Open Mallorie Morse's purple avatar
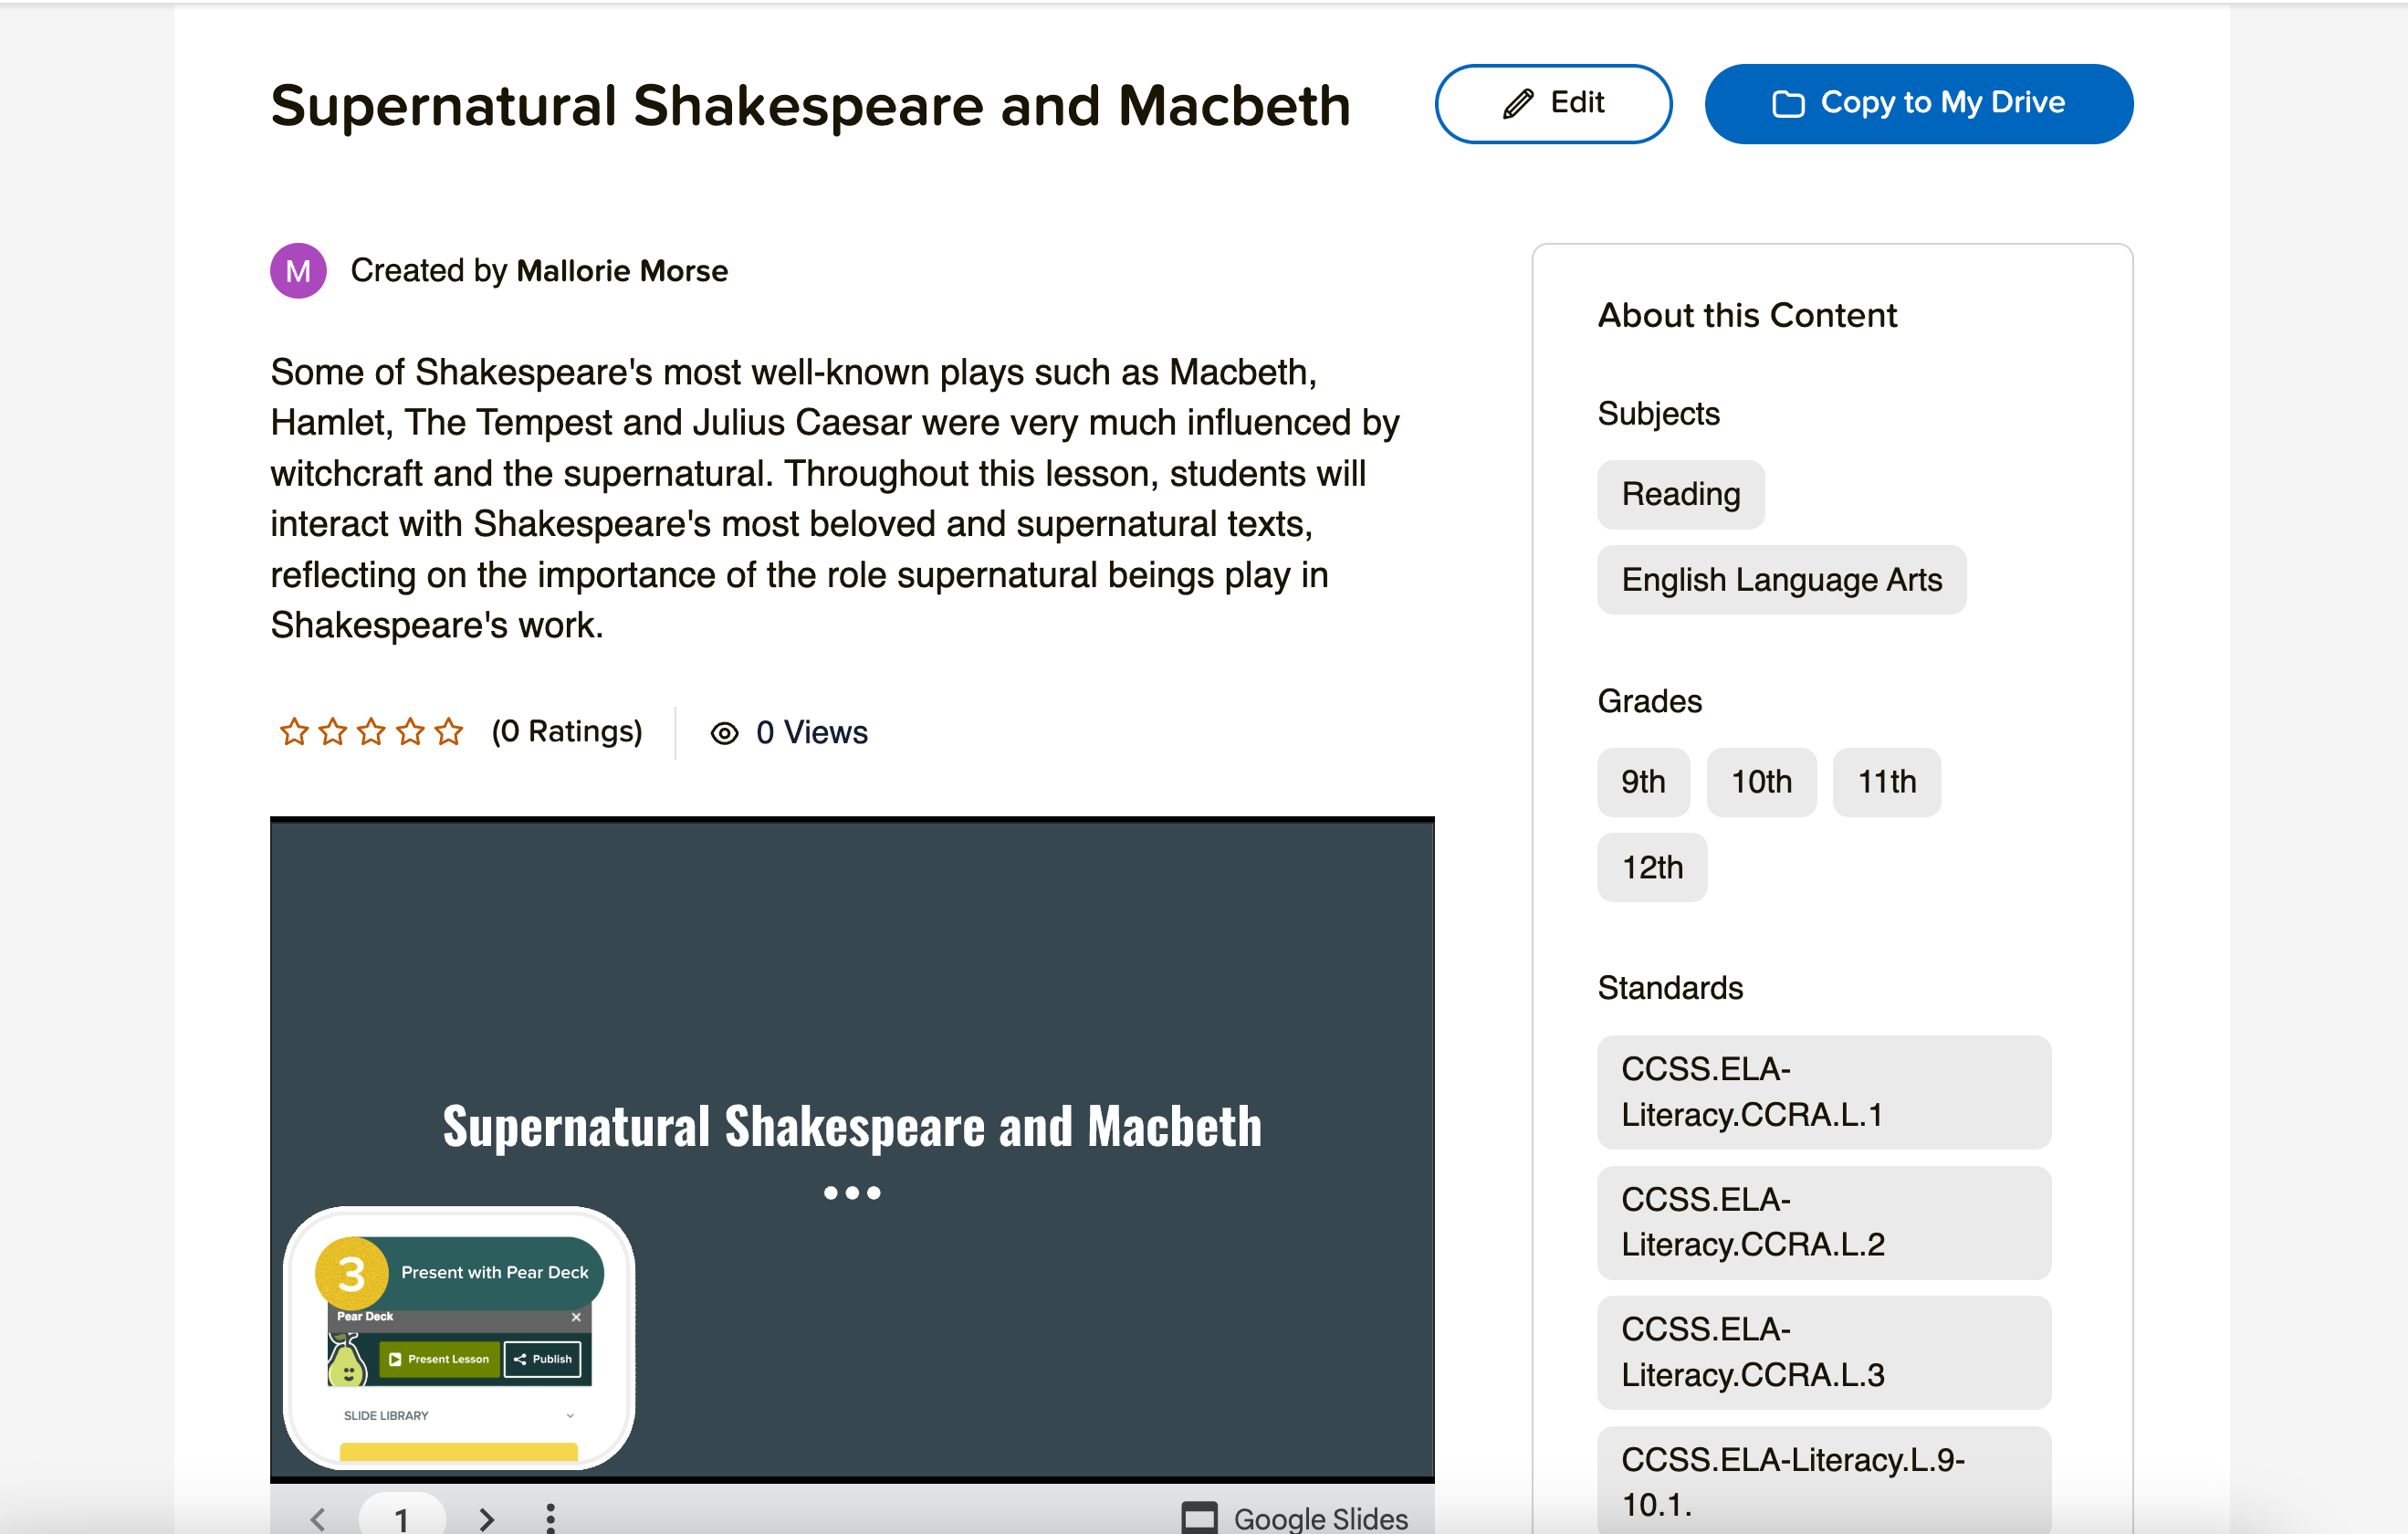Image resolution: width=2408 pixels, height=1534 pixels. [298, 271]
